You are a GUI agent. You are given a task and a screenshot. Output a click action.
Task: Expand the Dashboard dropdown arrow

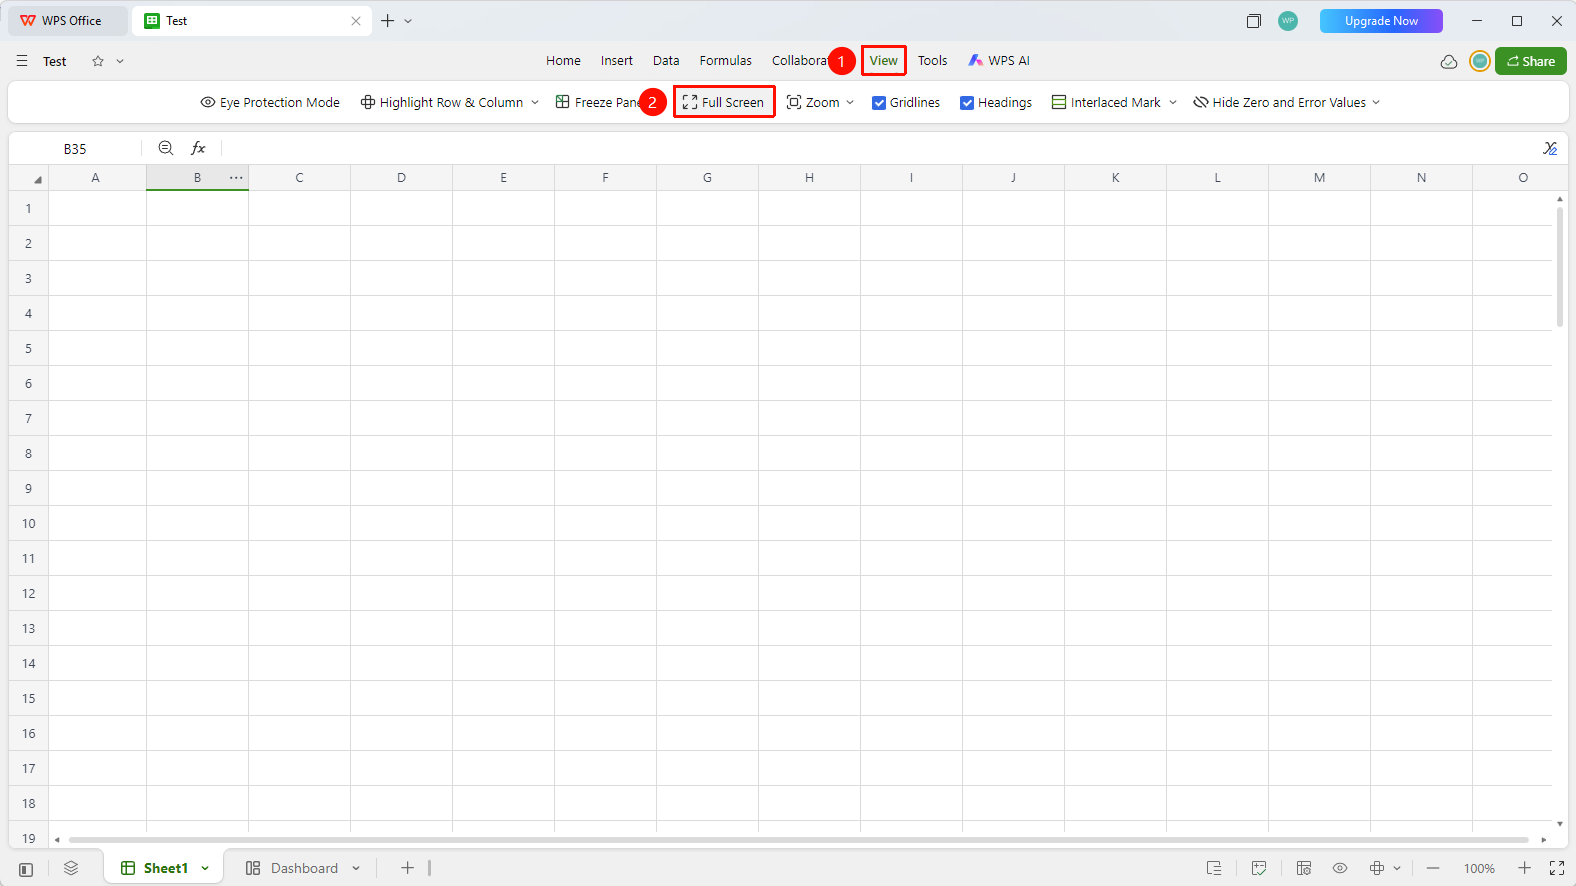click(x=356, y=869)
